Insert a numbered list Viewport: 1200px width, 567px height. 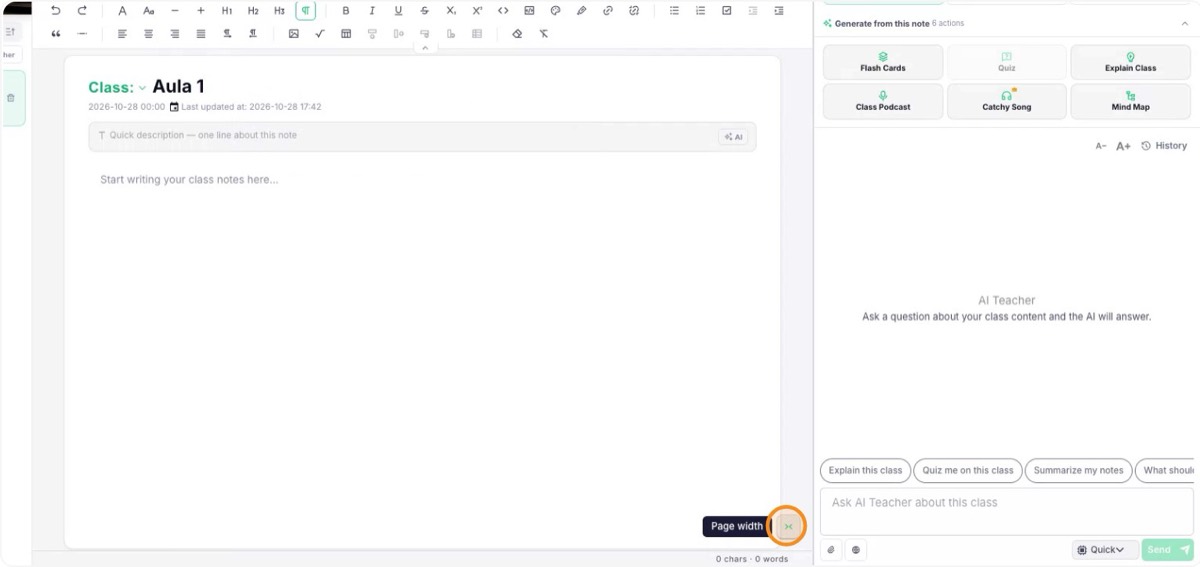(700, 10)
